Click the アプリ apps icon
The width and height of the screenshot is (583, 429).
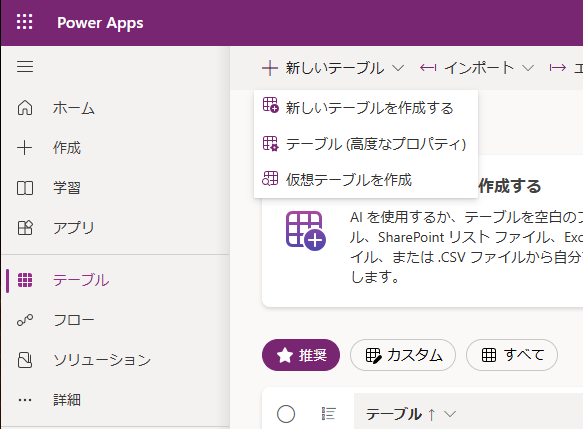[x=25, y=228]
